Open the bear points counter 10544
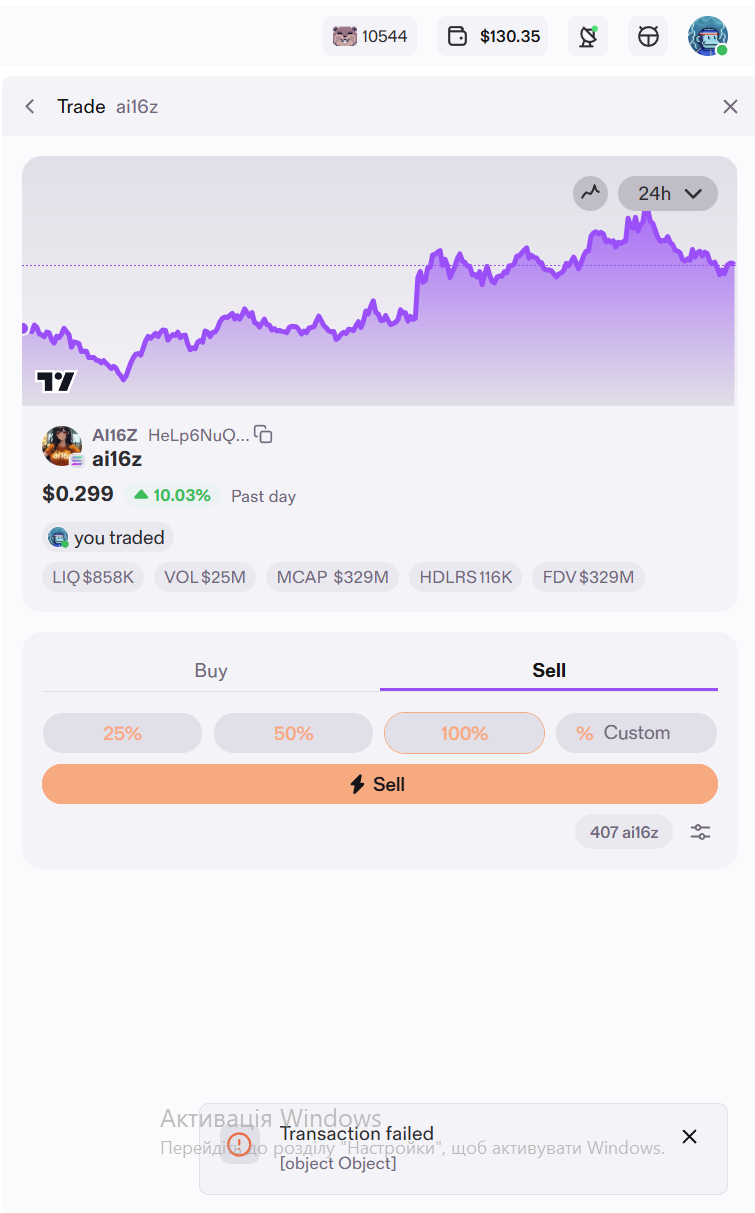The width and height of the screenshot is (755, 1213). click(370, 37)
